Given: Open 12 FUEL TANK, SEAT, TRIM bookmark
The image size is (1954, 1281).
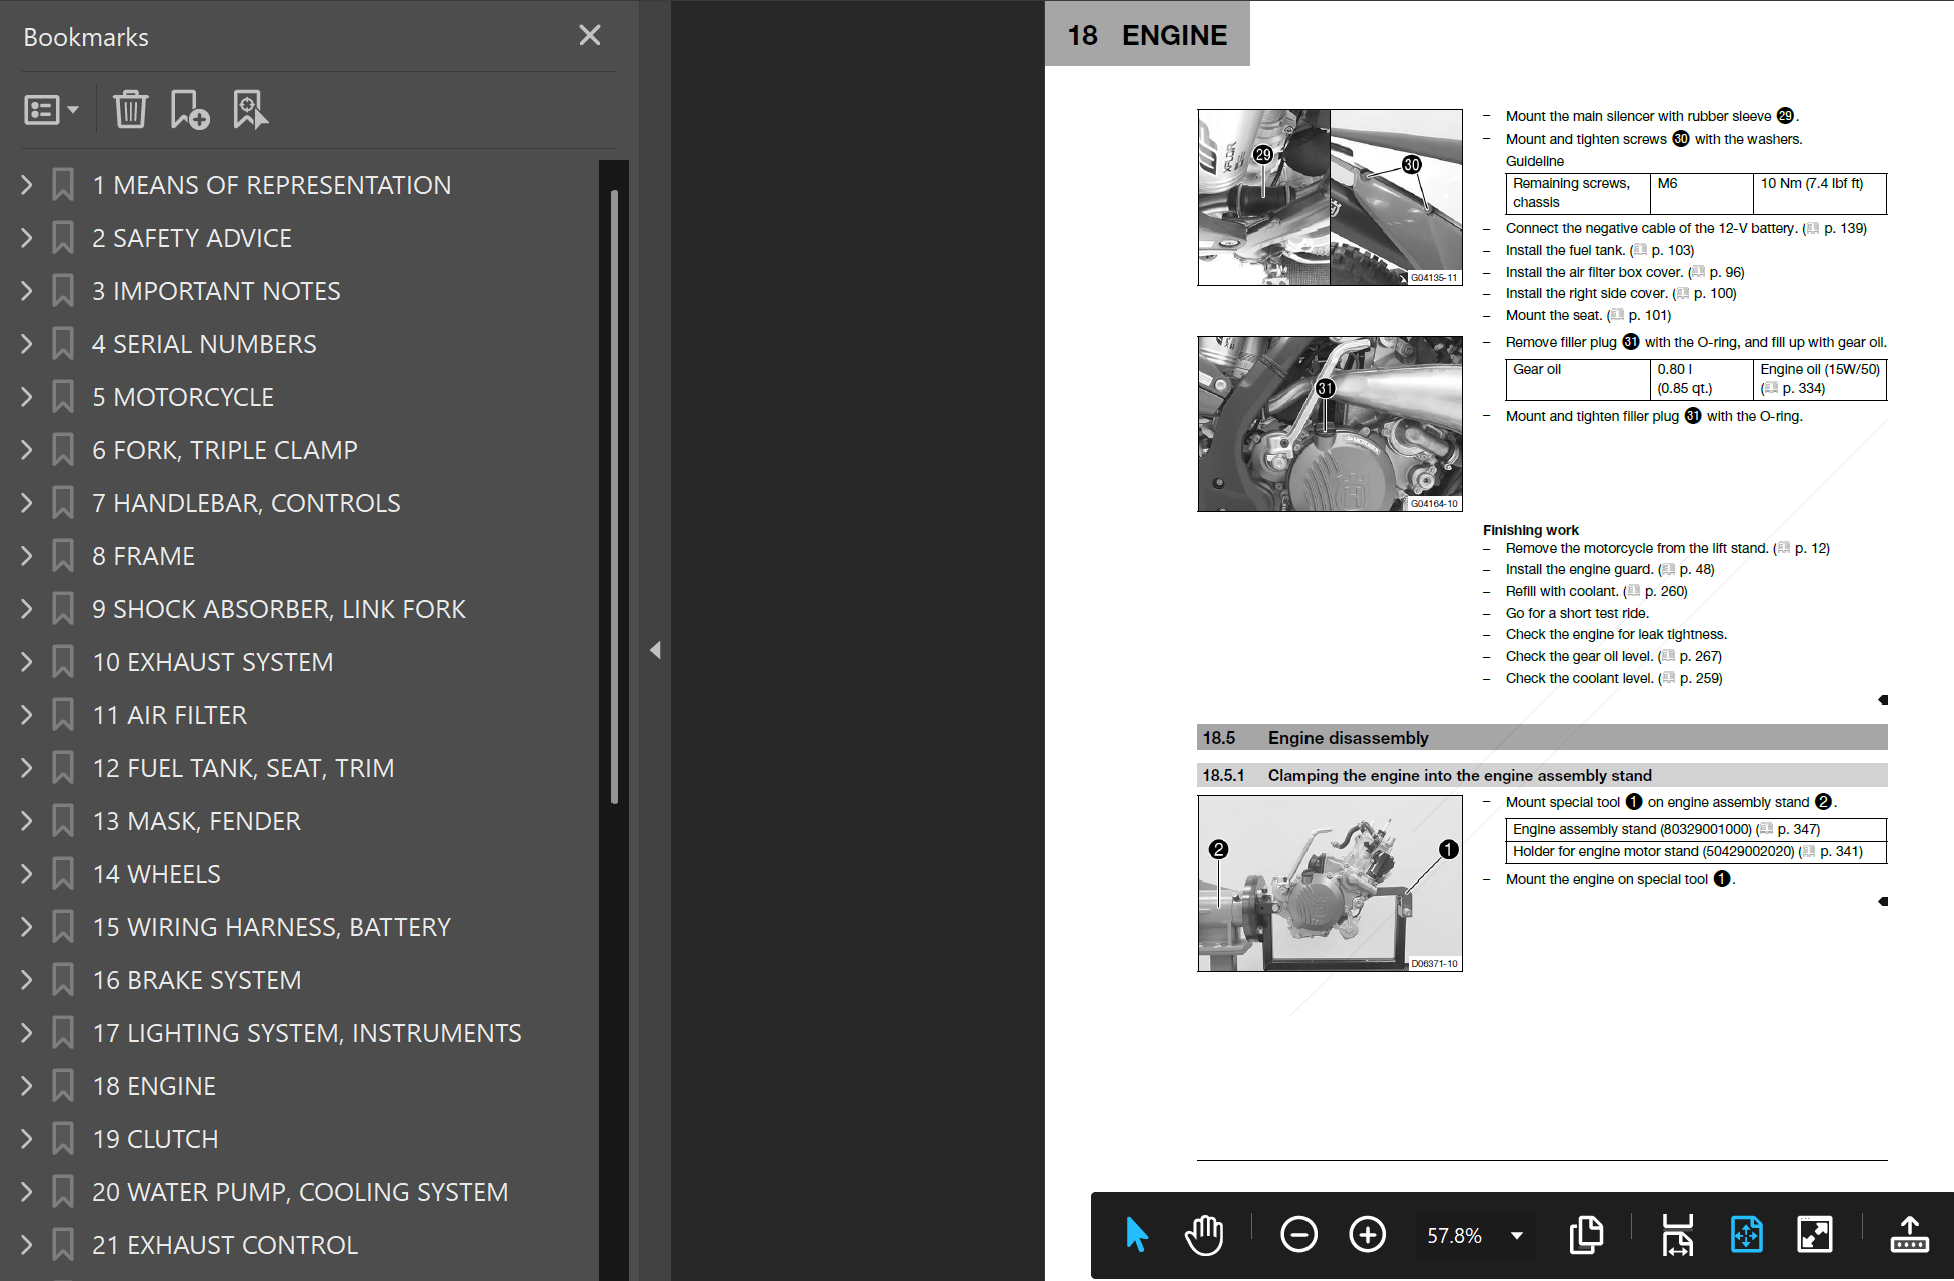Looking at the screenshot, I should 243,768.
